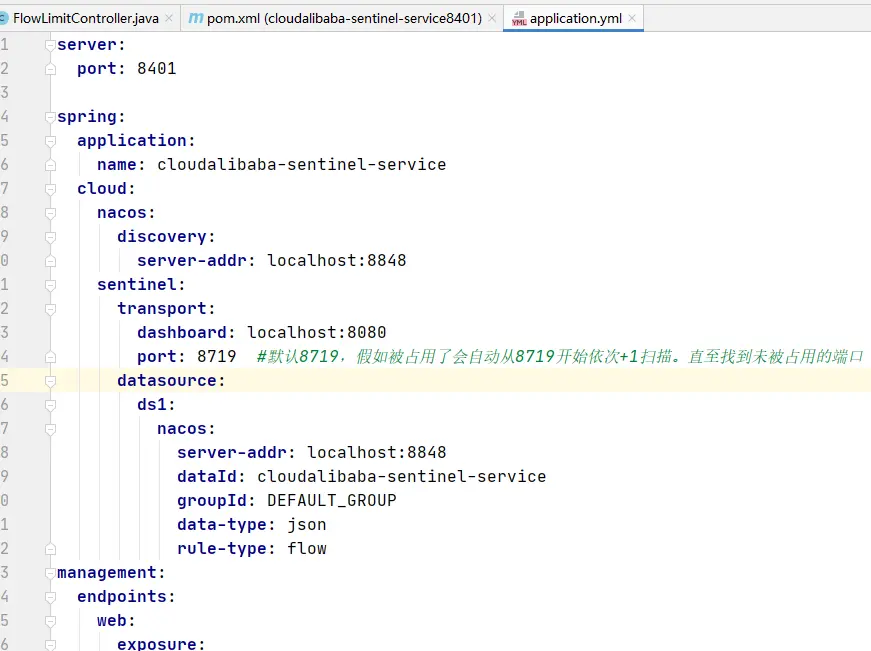Viewport: 871px width, 651px height.
Task: Fold the cloud: section
Action: pyautogui.click(x=51, y=189)
